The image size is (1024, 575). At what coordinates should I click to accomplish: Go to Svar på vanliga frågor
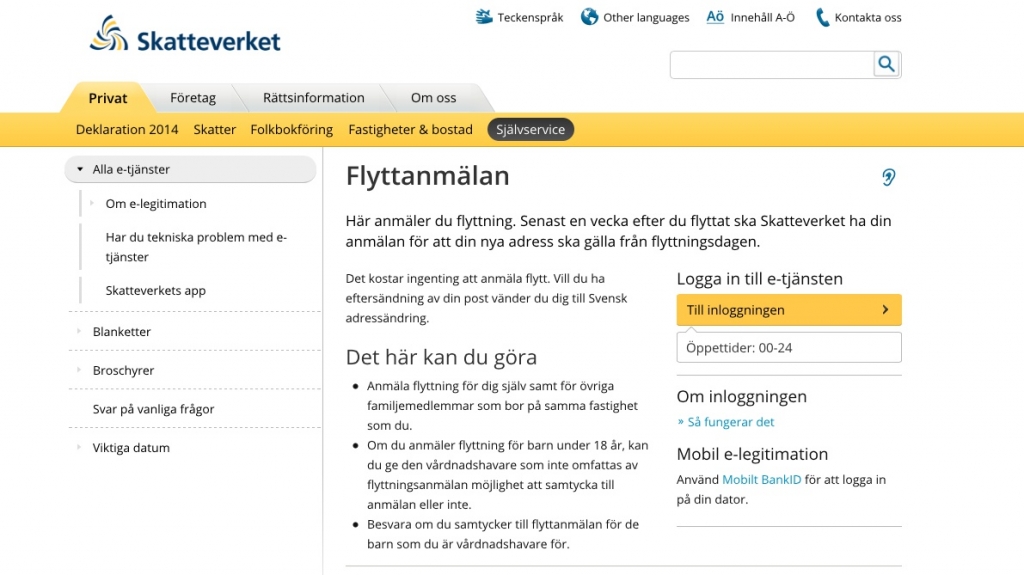153,409
